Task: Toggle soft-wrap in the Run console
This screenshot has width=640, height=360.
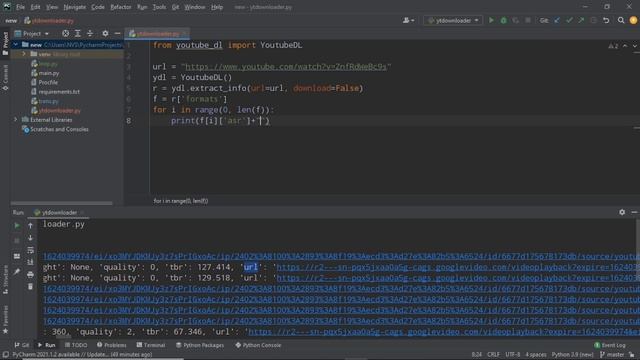Action: (x=30, y=250)
